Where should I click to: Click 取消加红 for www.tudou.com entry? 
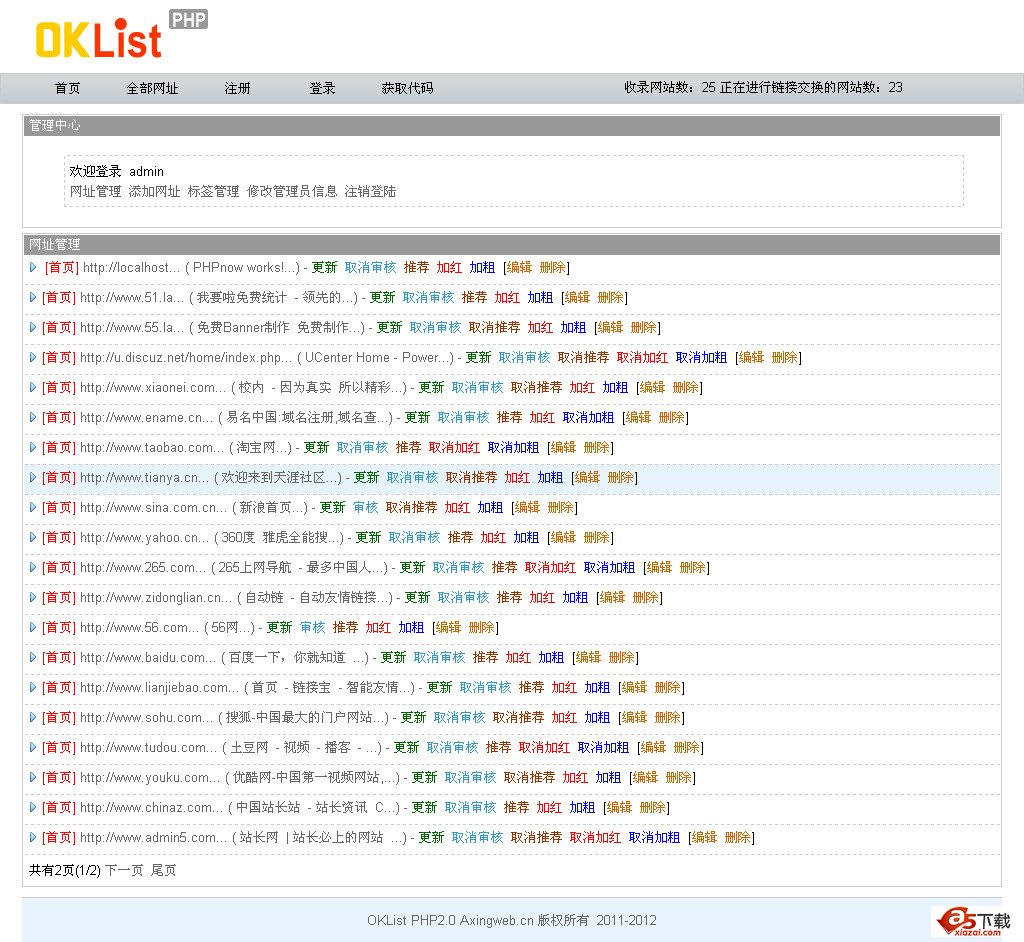click(544, 747)
